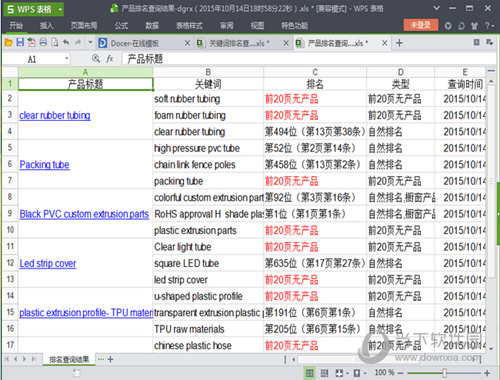Image resolution: width=500 pixels, height=380 pixels.
Task: Click the full screen view icon in status bar
Action: pos(339,373)
